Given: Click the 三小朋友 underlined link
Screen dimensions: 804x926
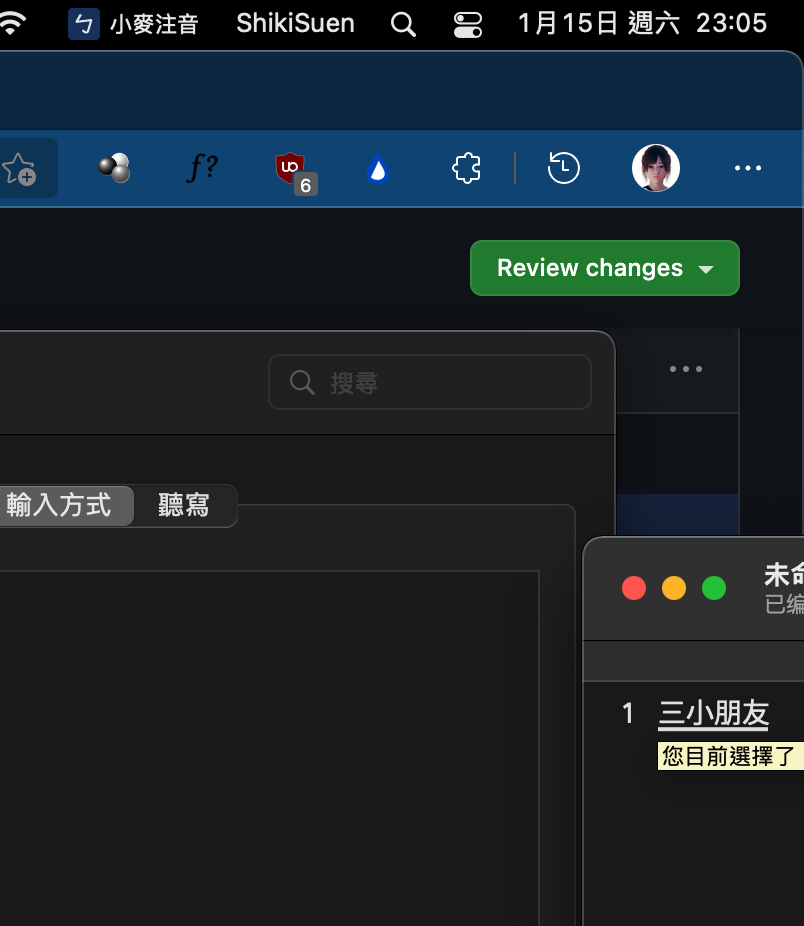Looking at the screenshot, I should [x=712, y=713].
